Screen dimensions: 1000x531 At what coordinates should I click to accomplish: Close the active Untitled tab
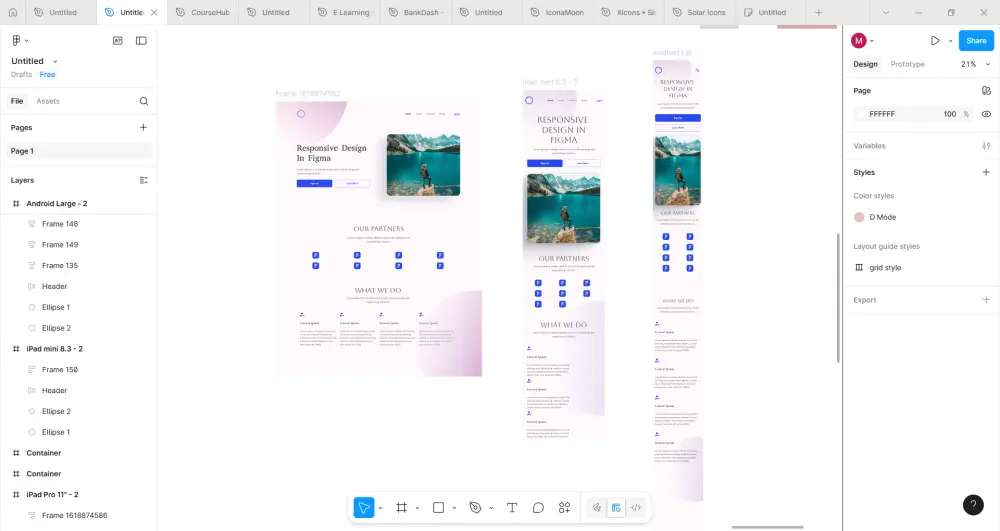154,12
